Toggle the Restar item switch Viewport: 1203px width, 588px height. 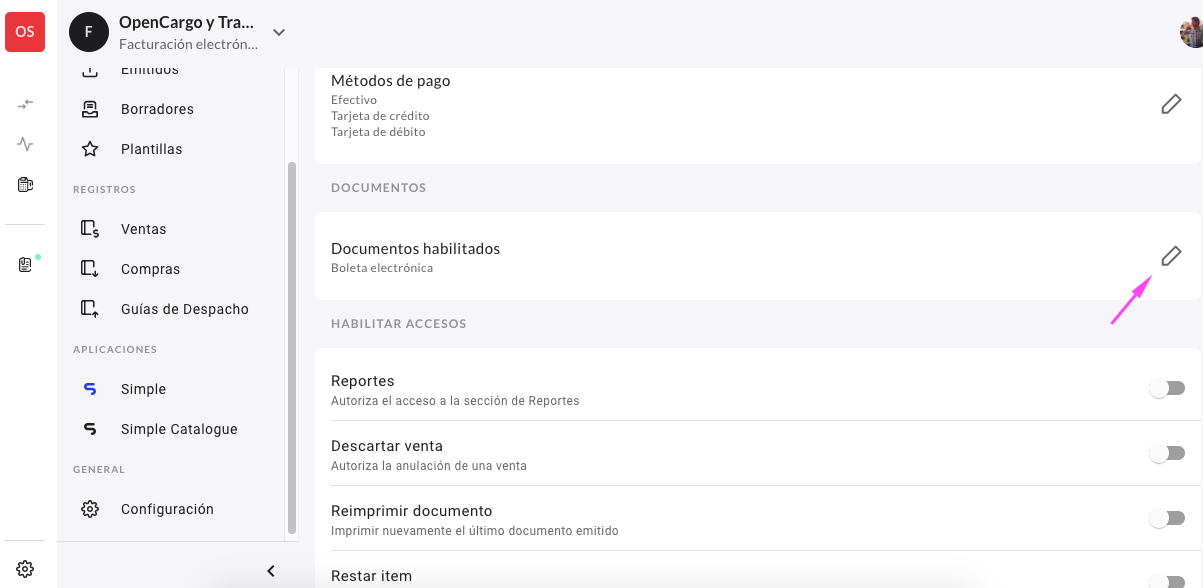(x=1167, y=582)
